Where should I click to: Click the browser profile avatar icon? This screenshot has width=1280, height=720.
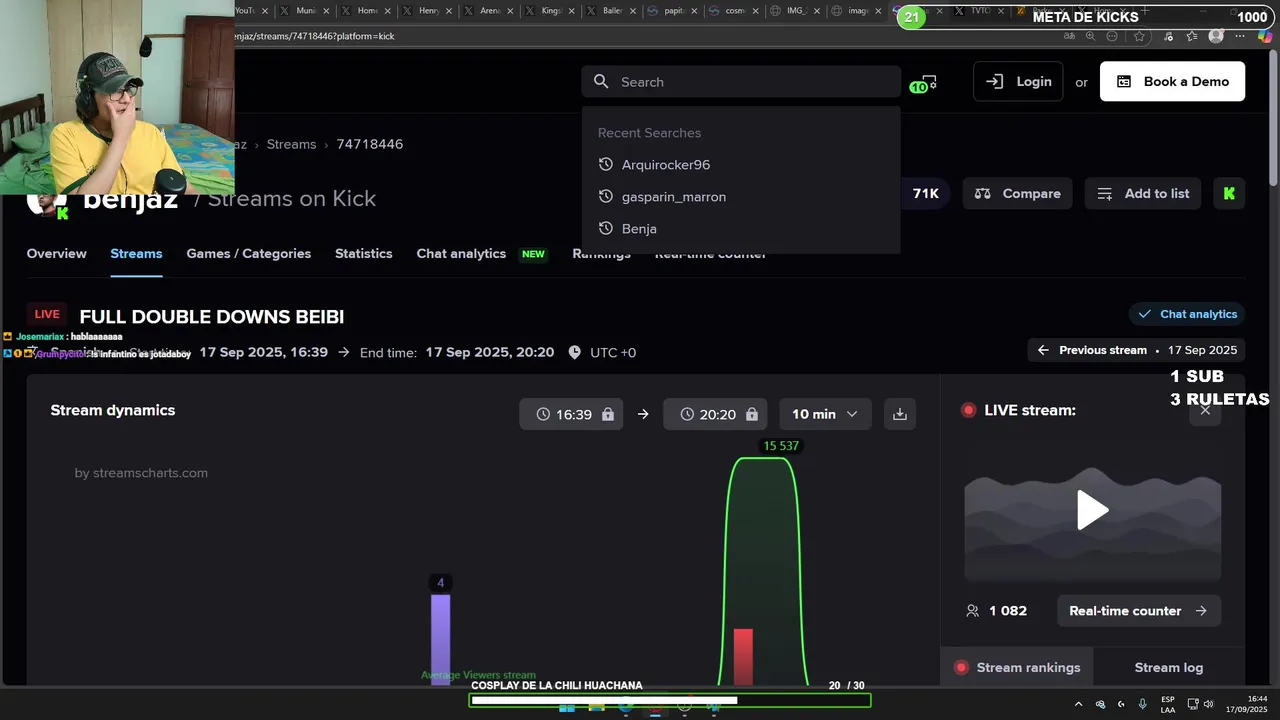(x=1216, y=36)
